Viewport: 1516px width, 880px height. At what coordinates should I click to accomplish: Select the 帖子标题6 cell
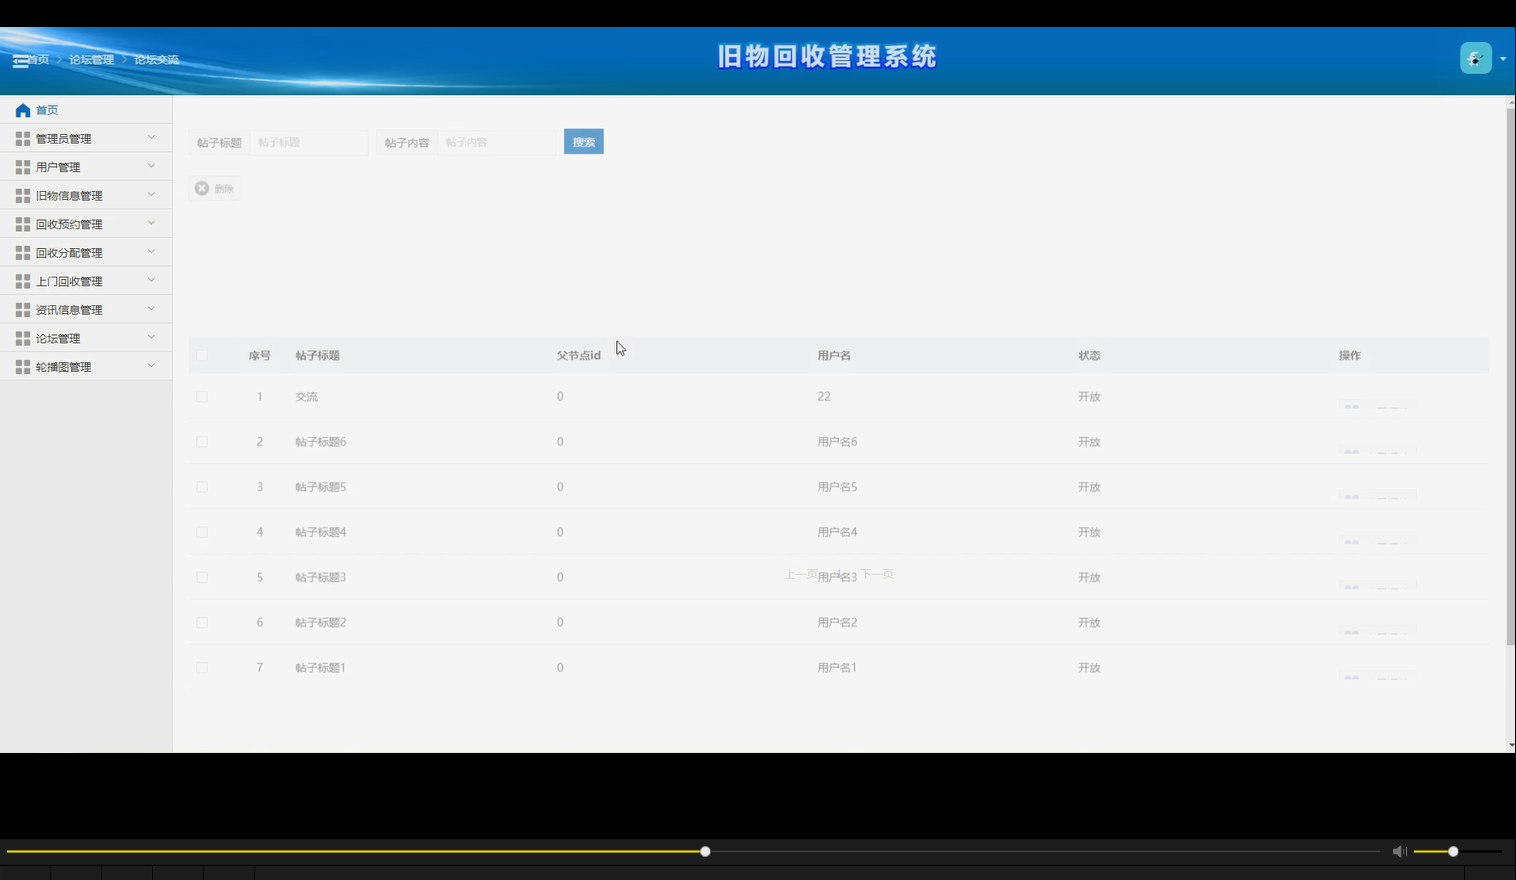[x=321, y=442]
